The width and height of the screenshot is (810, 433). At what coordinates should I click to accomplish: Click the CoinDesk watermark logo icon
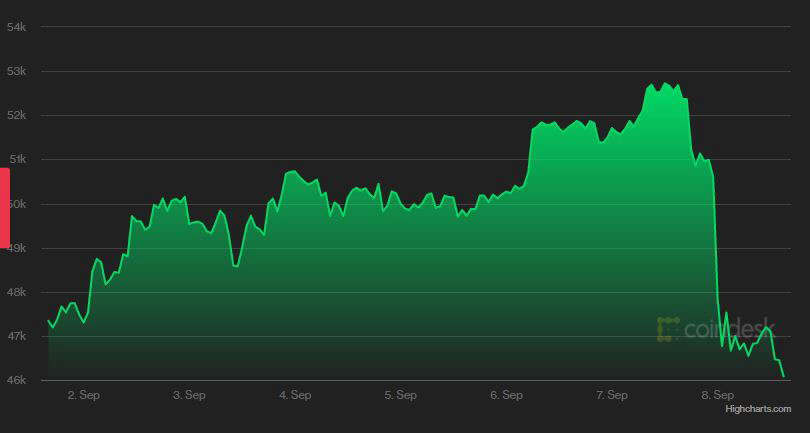tap(668, 329)
